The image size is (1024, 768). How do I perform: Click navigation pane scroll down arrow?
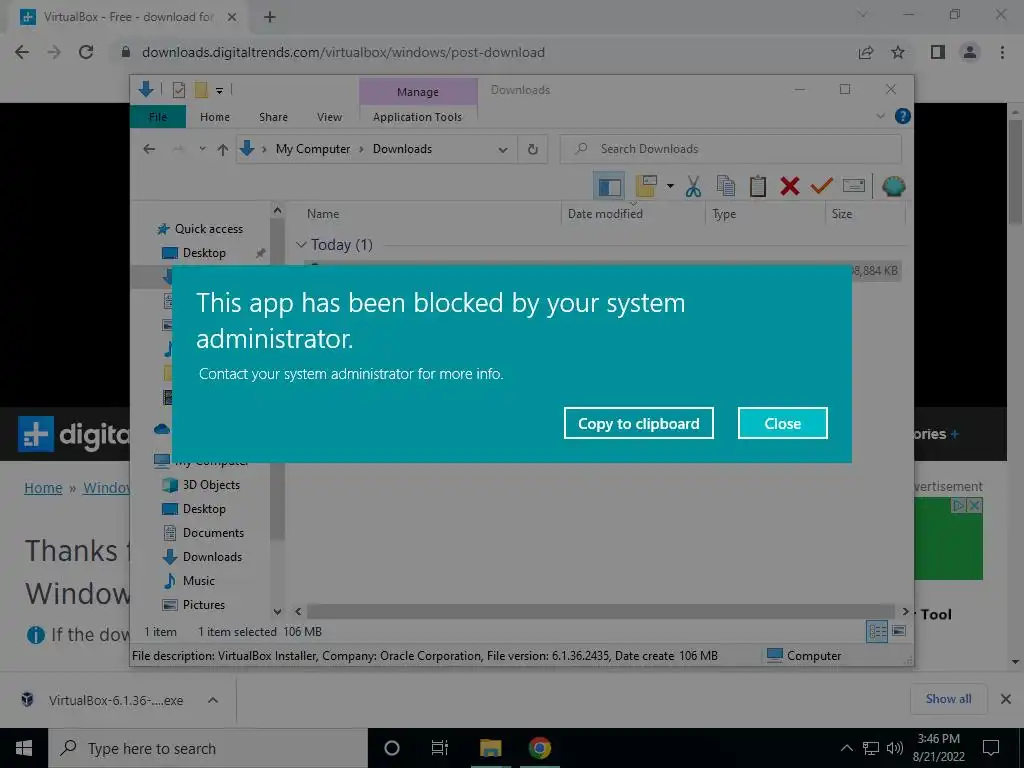(277, 612)
